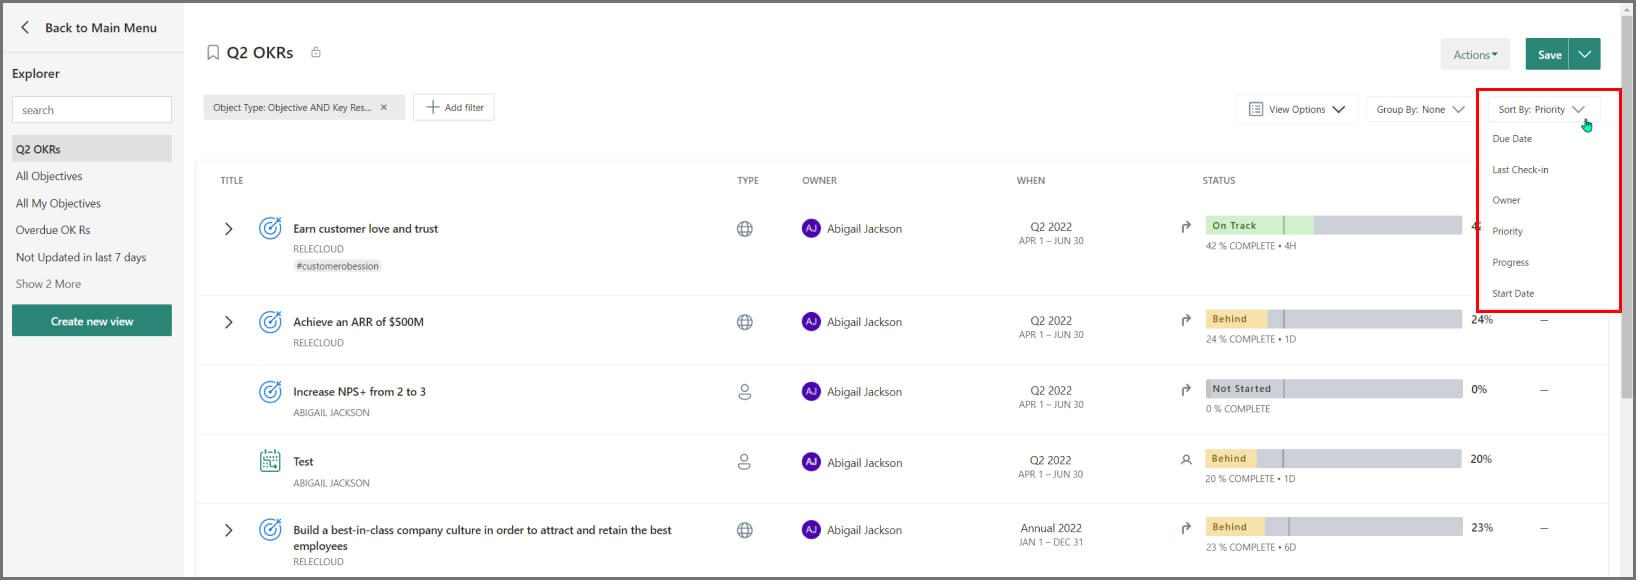Open the View Options dropdown
1636x580 pixels.
(x=1297, y=109)
